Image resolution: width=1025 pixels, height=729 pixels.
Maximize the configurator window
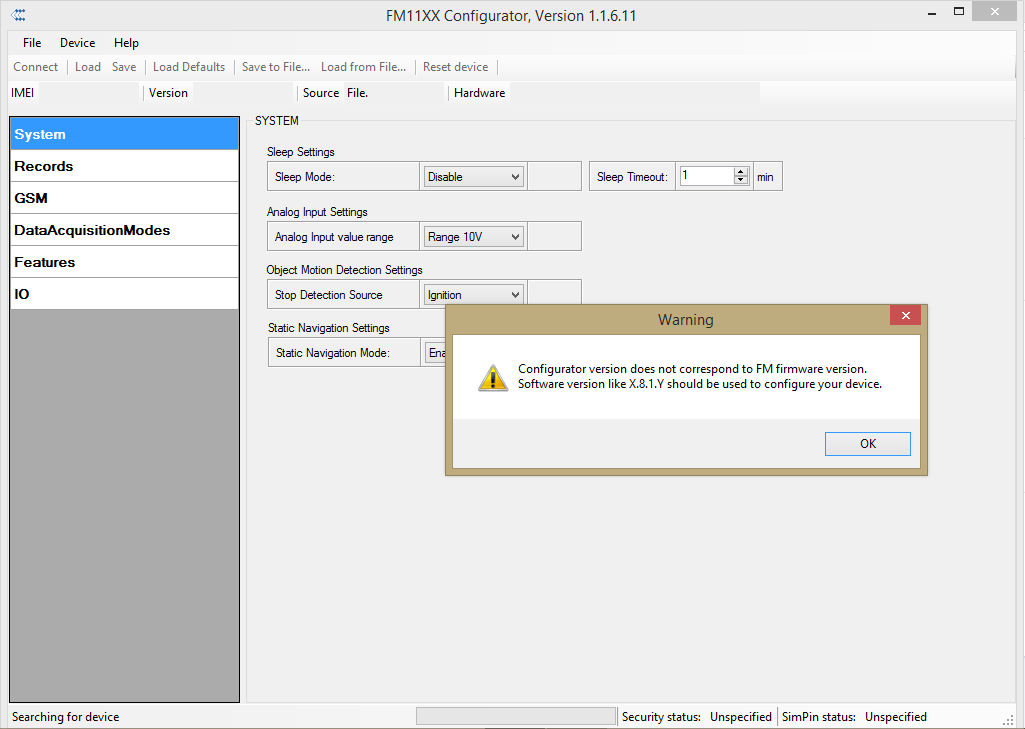click(x=959, y=12)
